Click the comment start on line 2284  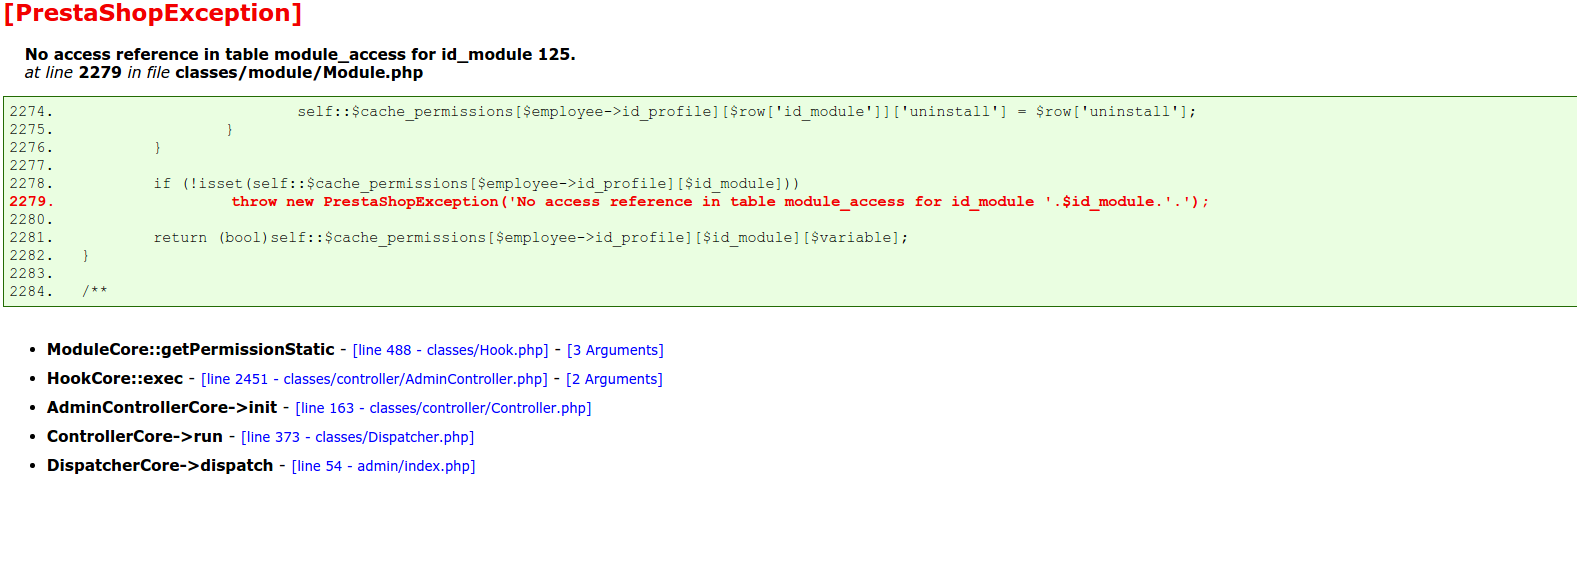pos(95,292)
